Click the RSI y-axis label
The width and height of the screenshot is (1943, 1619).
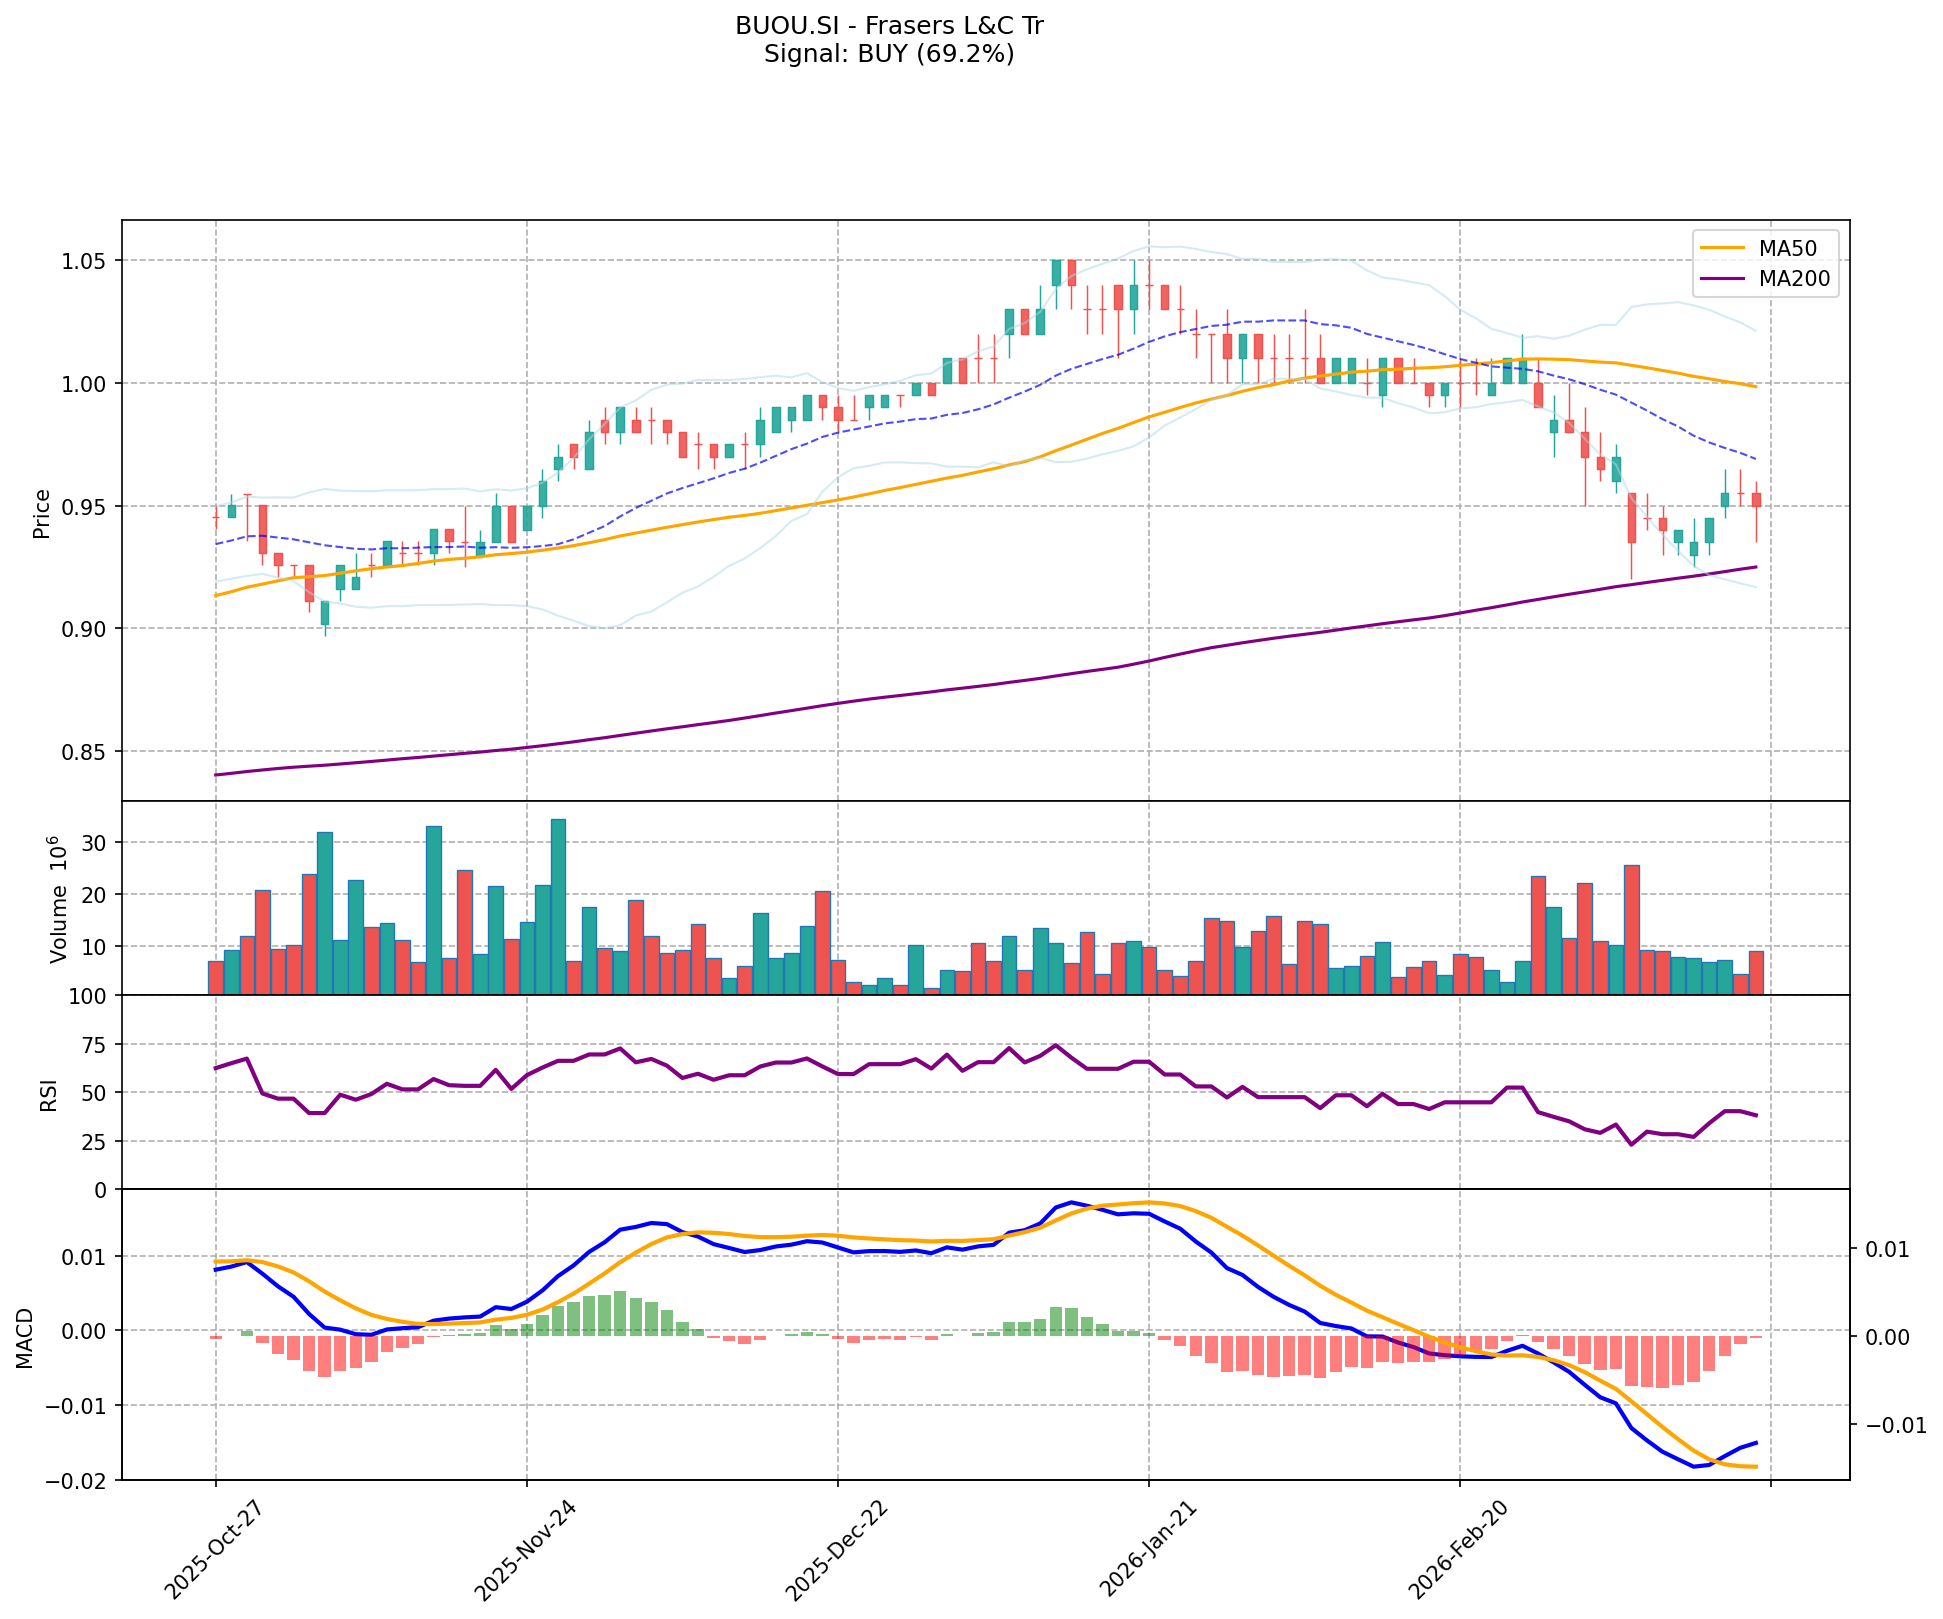(48, 1098)
